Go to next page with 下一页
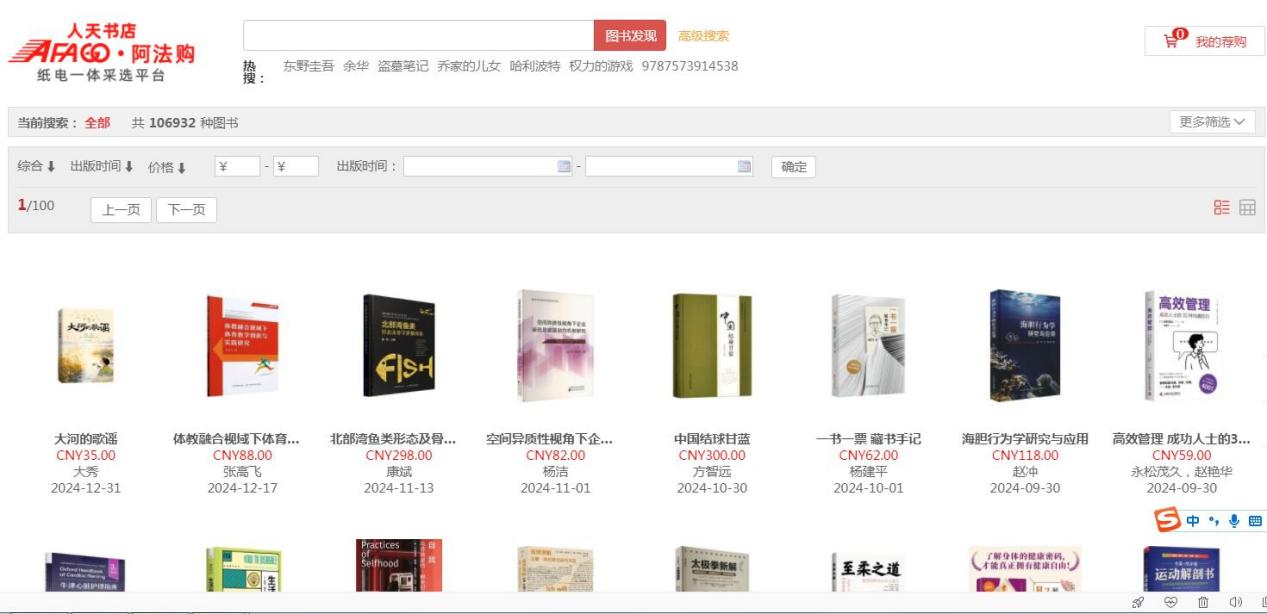1267x614 pixels. pyautogui.click(x=186, y=210)
